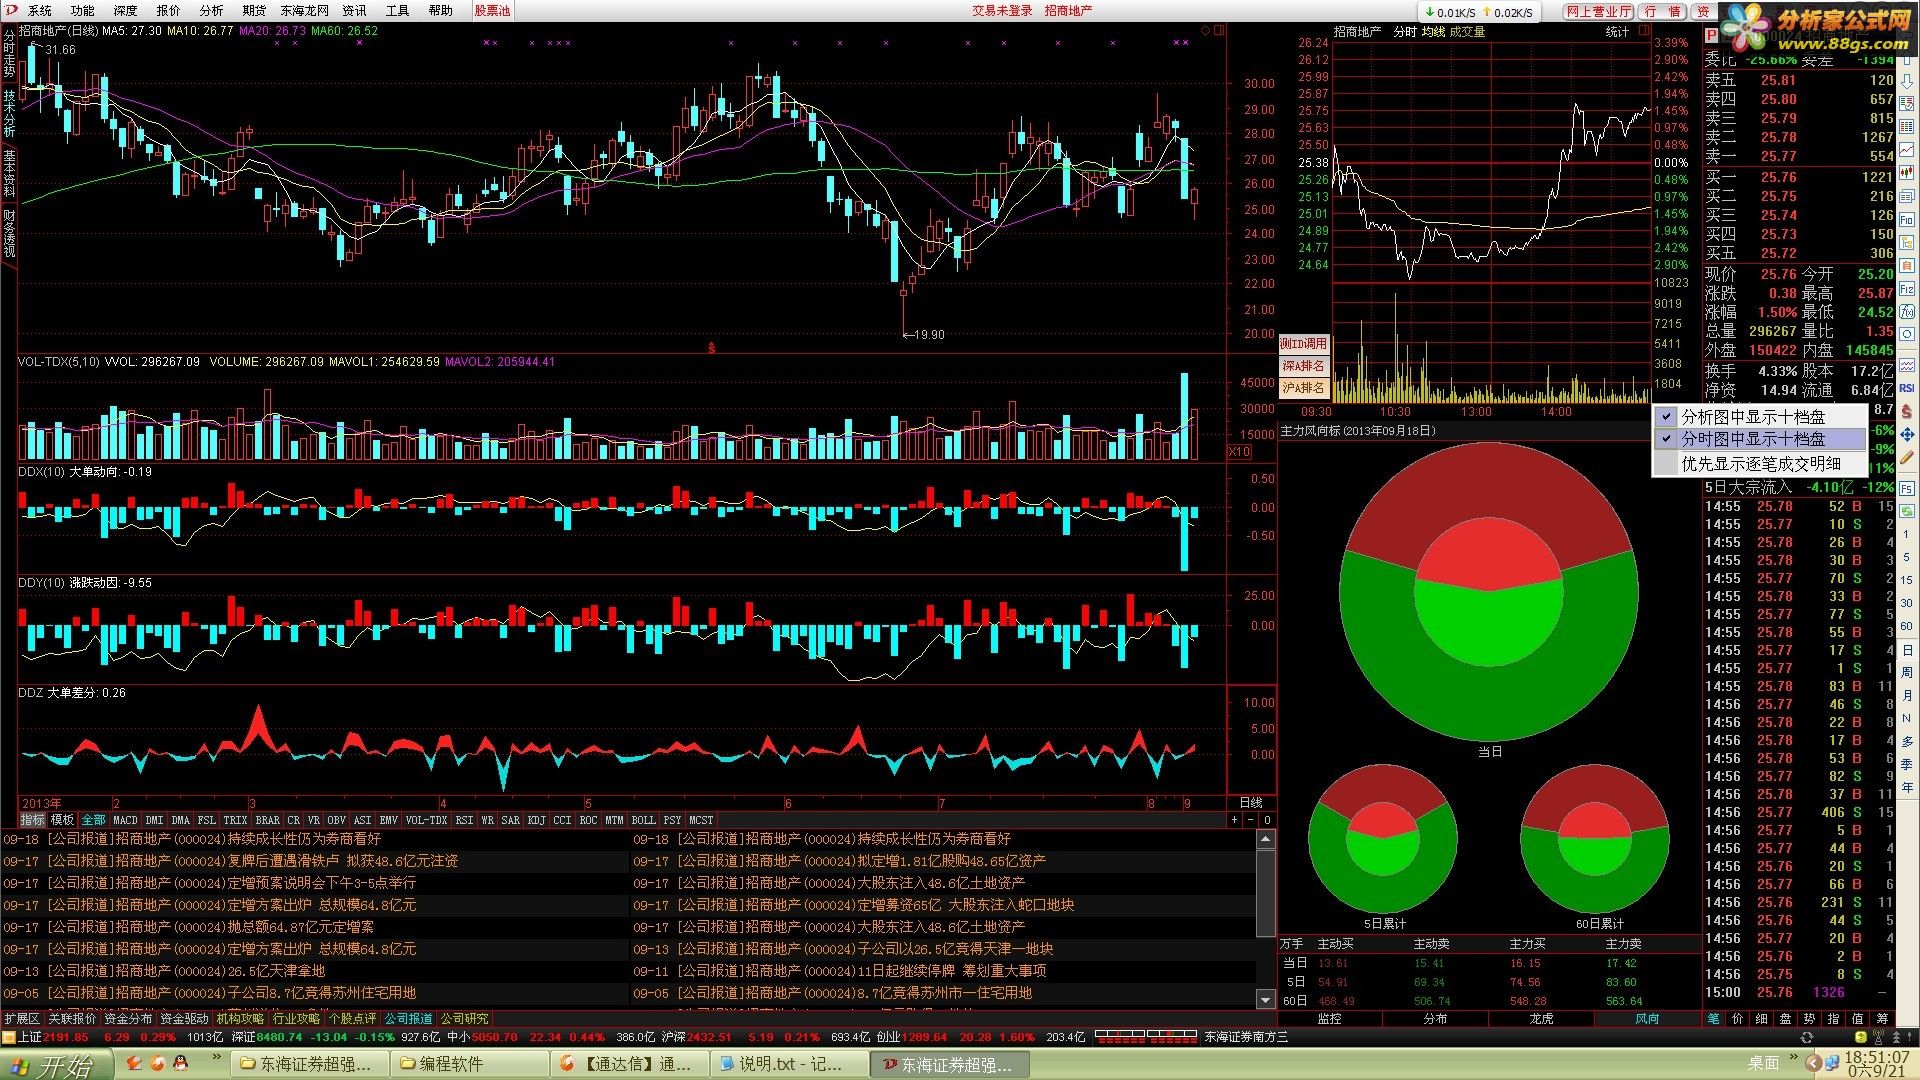Toggle 分时图中显示十档盘 option
The width and height of the screenshot is (1920, 1080).
1759,439
